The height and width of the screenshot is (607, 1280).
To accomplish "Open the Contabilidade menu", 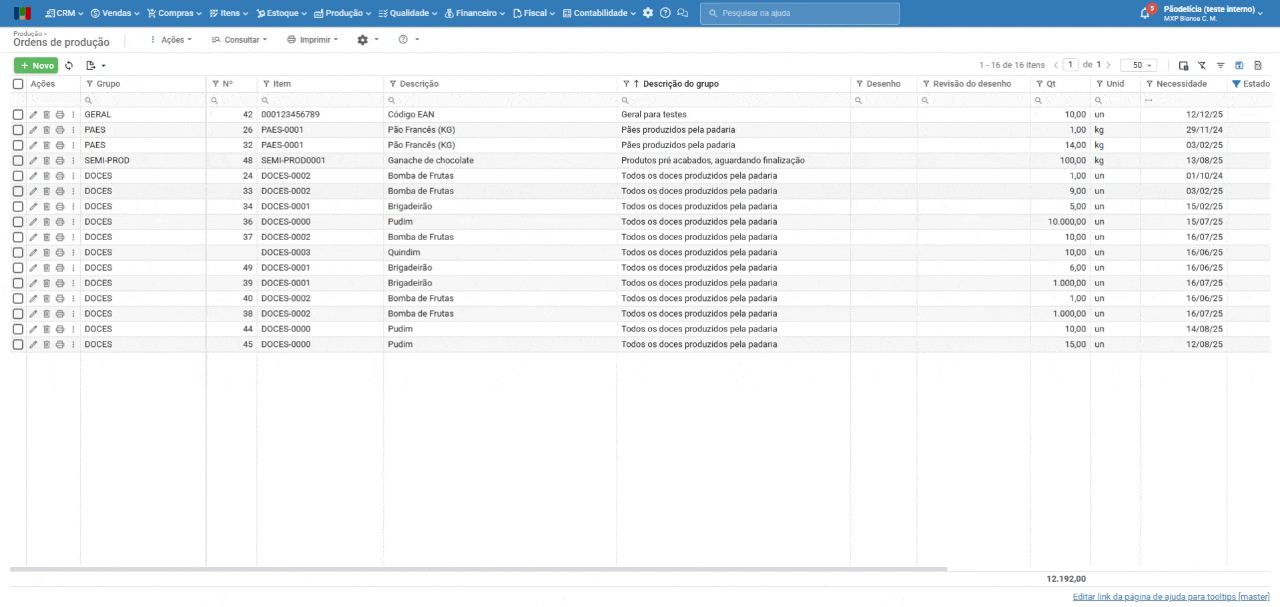I will 599,13.
